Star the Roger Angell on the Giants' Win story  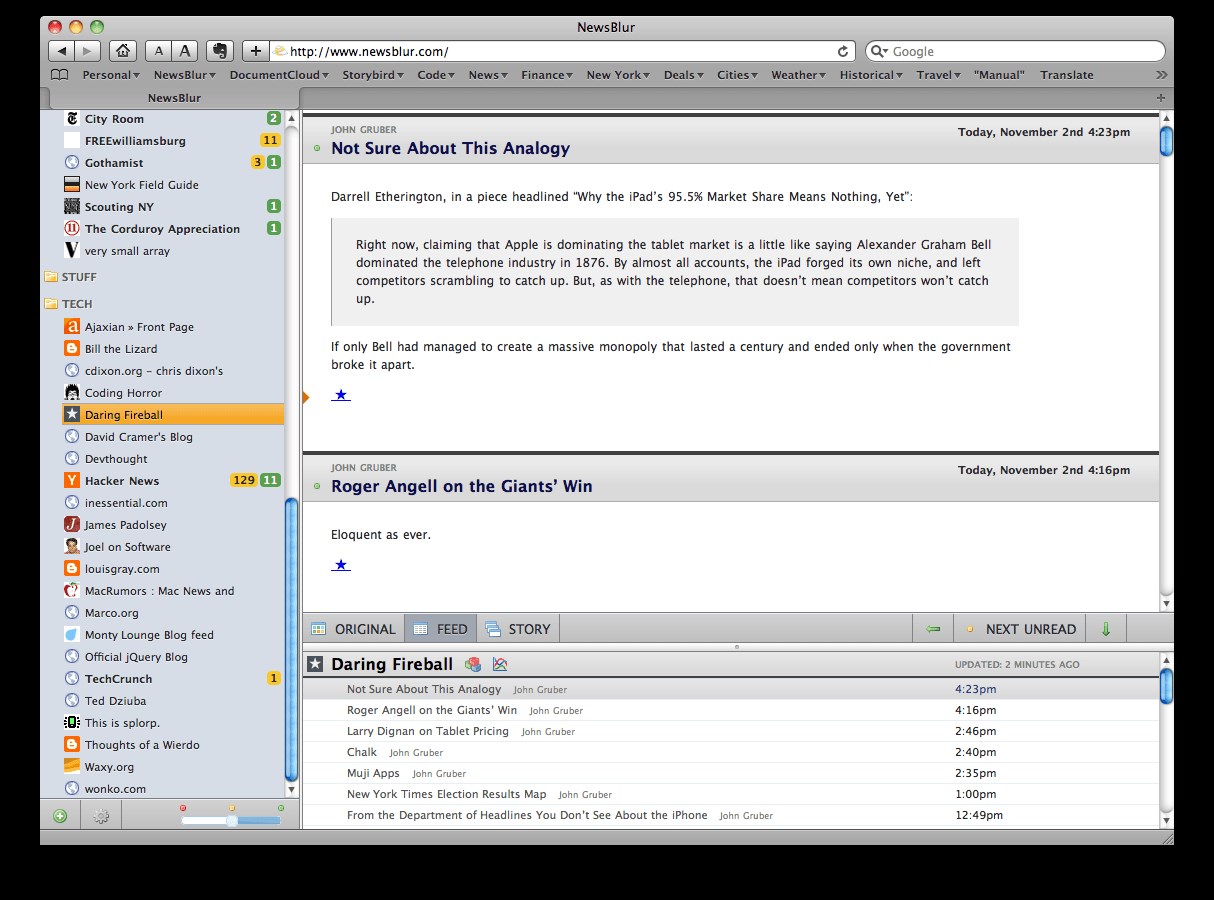coord(341,565)
